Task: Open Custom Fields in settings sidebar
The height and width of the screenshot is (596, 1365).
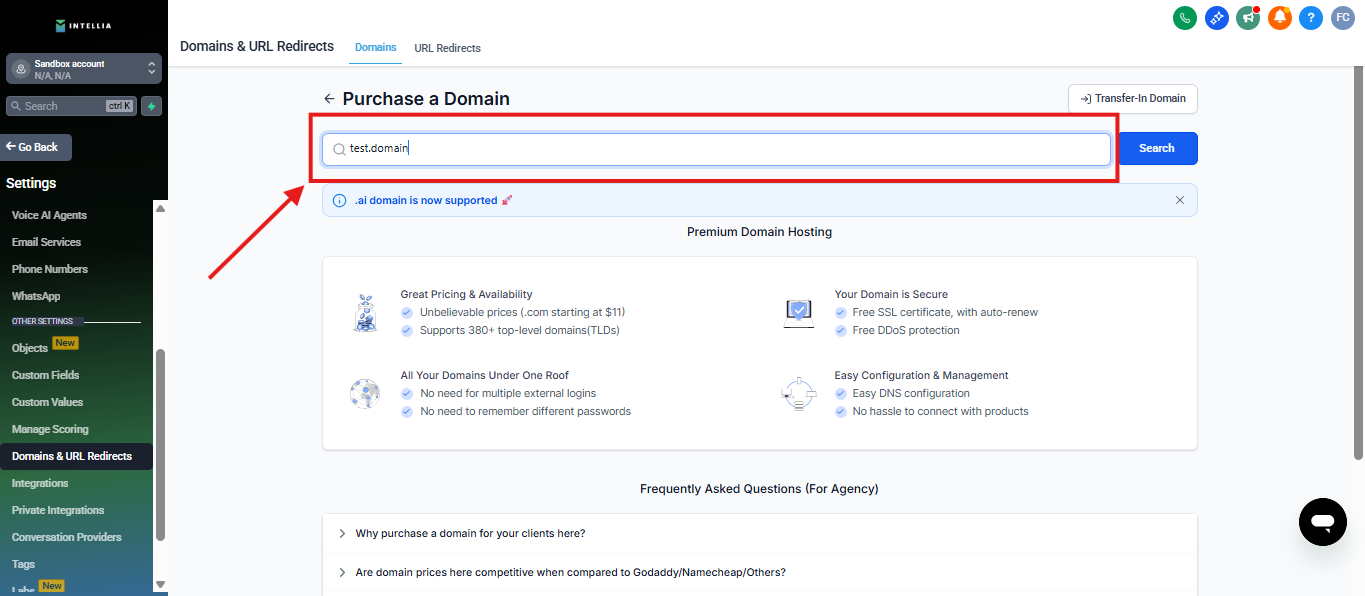Action: coord(45,375)
